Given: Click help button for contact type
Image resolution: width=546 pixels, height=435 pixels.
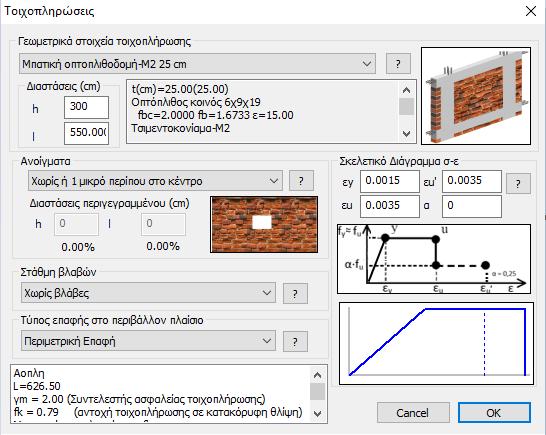Looking at the screenshot, I should [295, 342].
